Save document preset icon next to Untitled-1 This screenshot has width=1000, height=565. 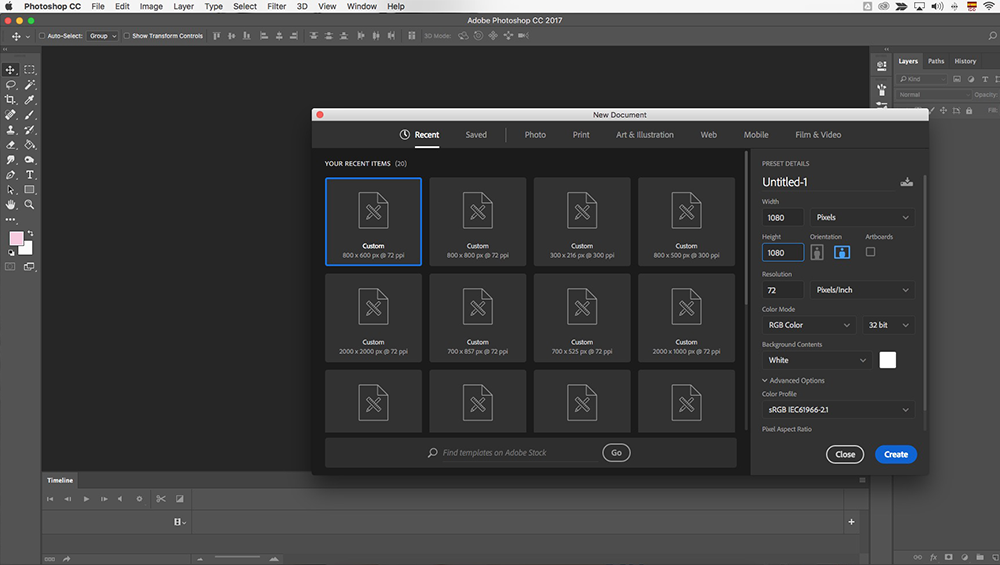906,182
